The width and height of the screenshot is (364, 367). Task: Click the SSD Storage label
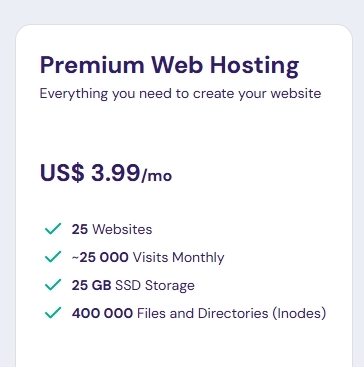coord(155,286)
